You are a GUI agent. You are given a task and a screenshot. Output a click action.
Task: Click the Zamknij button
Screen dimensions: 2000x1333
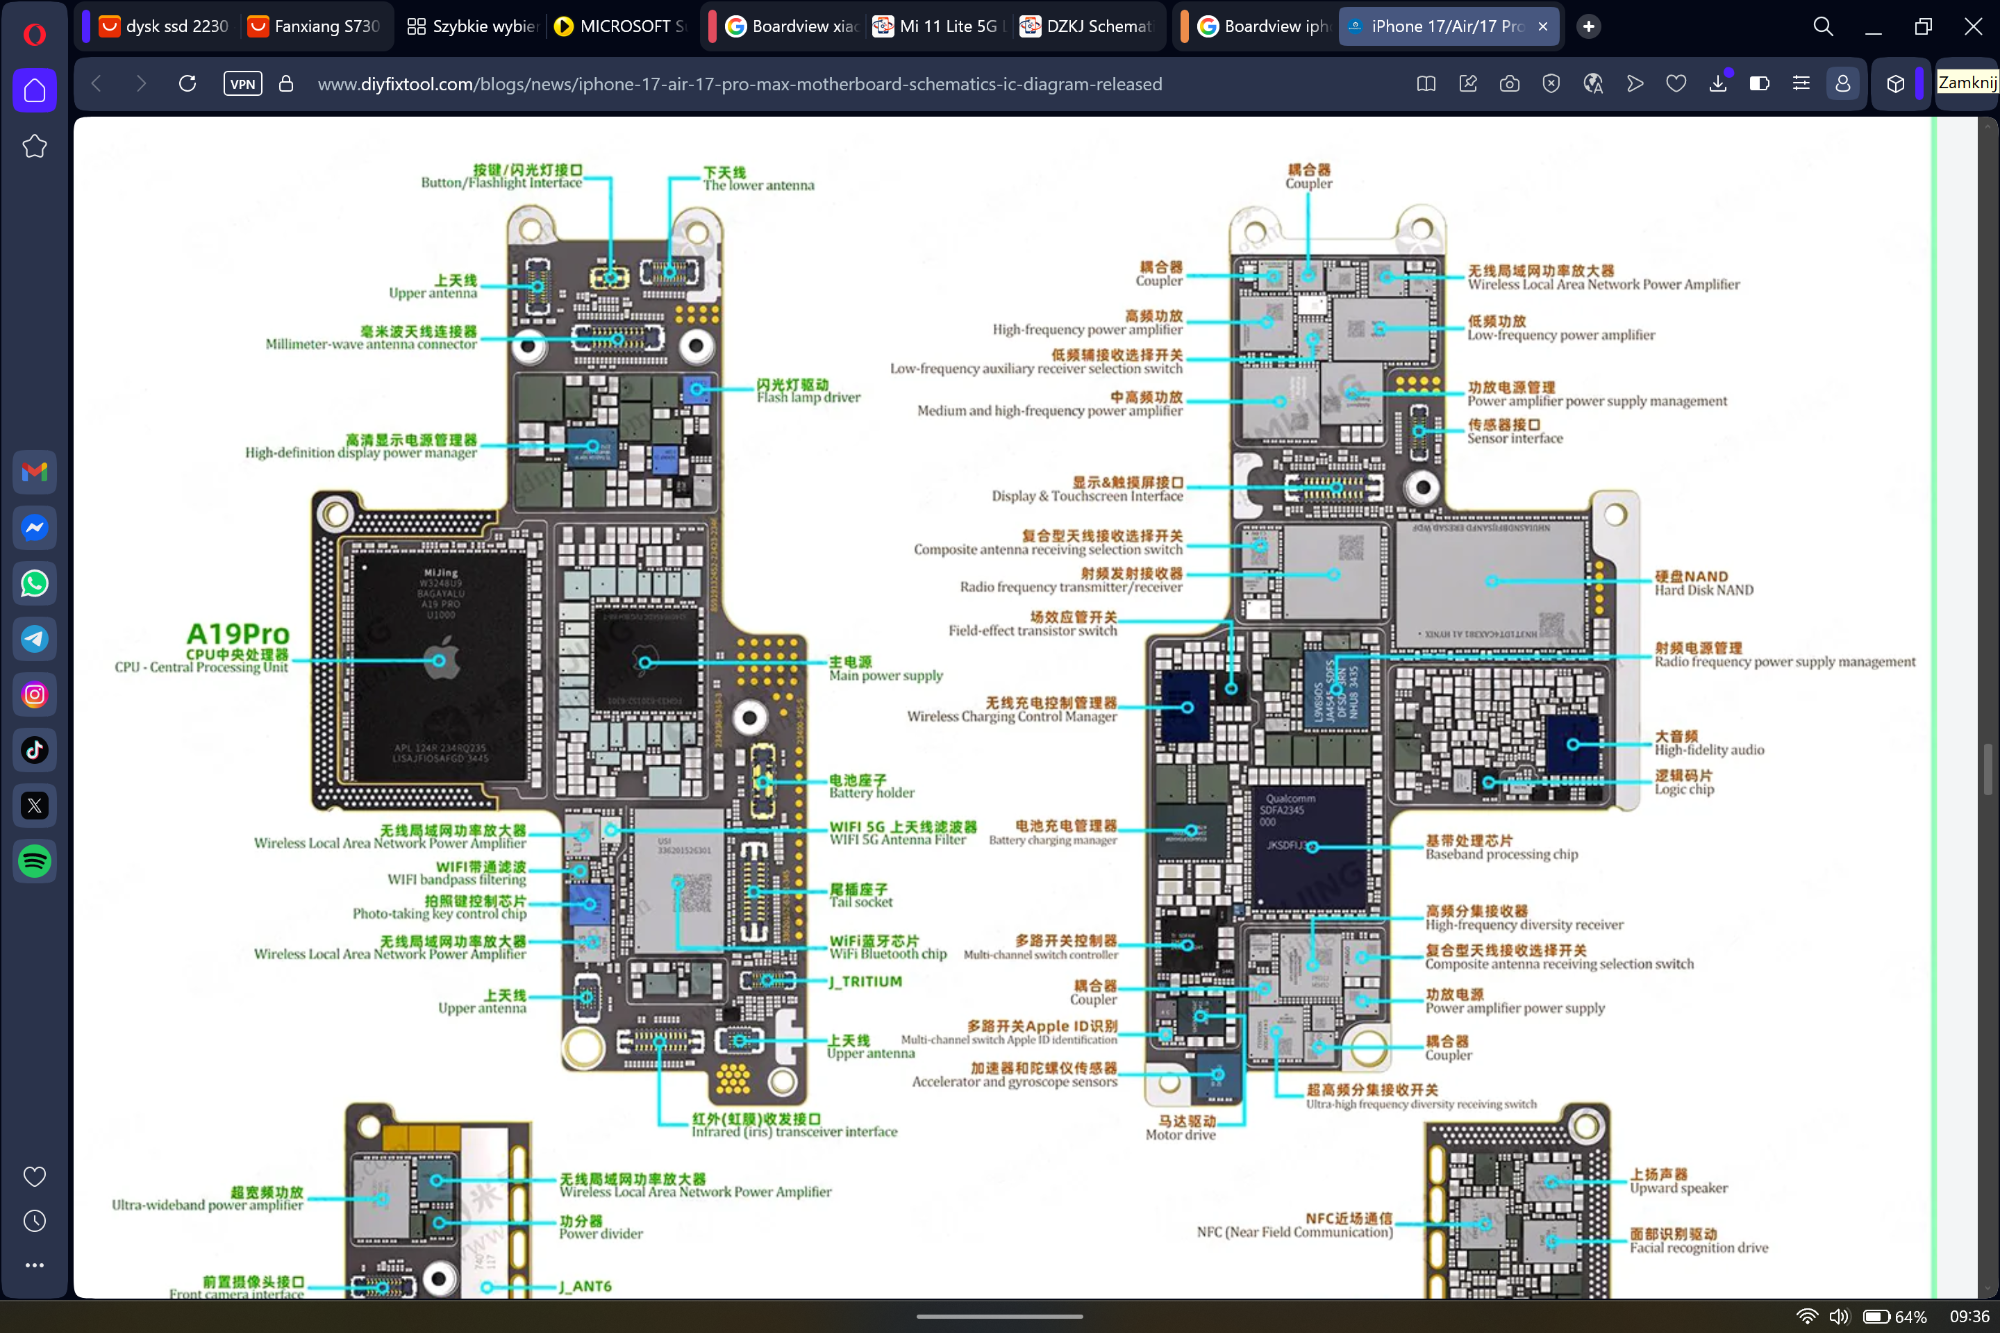(1966, 83)
